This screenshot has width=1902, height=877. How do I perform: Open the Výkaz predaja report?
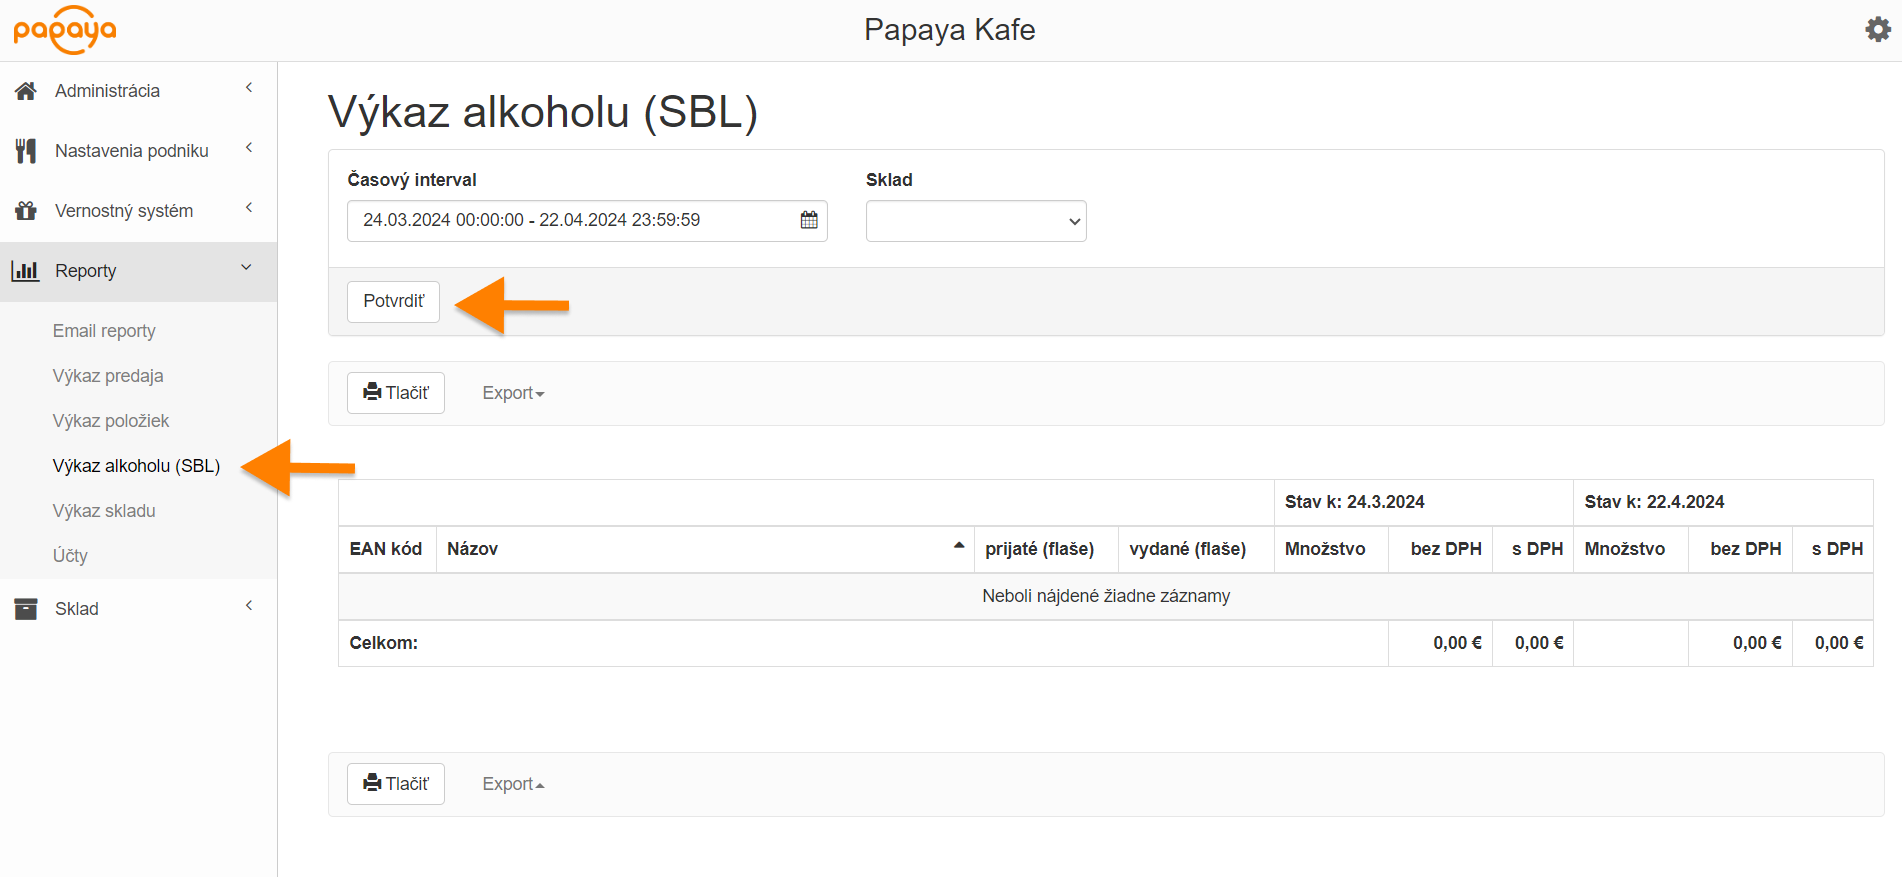coord(108,376)
